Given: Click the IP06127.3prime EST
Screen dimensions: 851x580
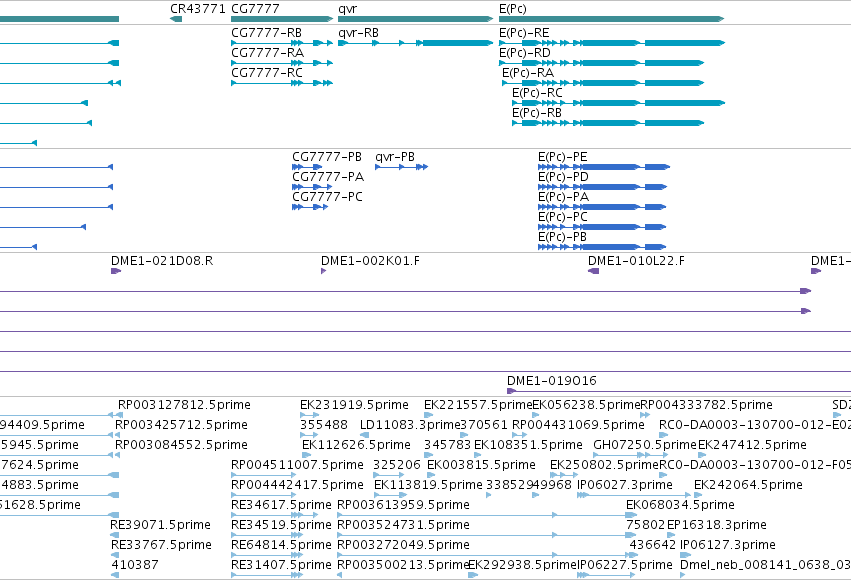Looking at the screenshot, I should 728,545.
